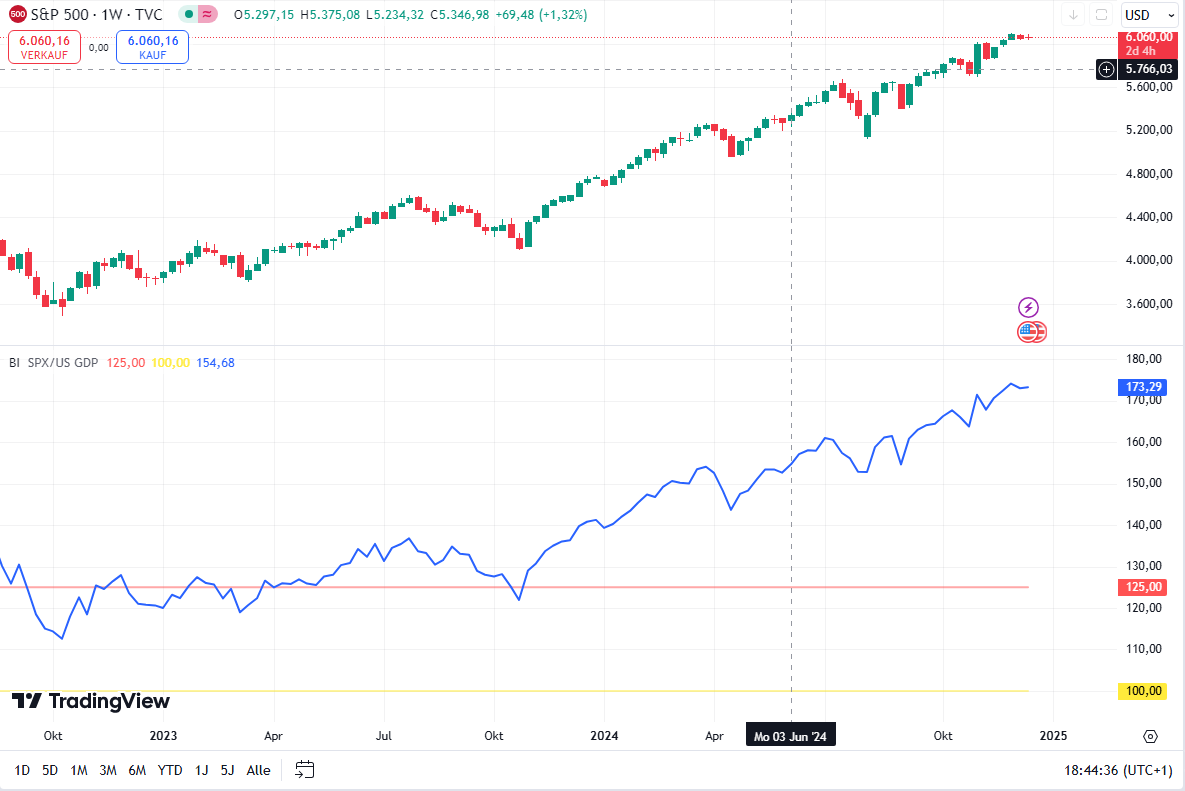Click the change value +69,48 (+1,32%)

(x=541, y=14)
